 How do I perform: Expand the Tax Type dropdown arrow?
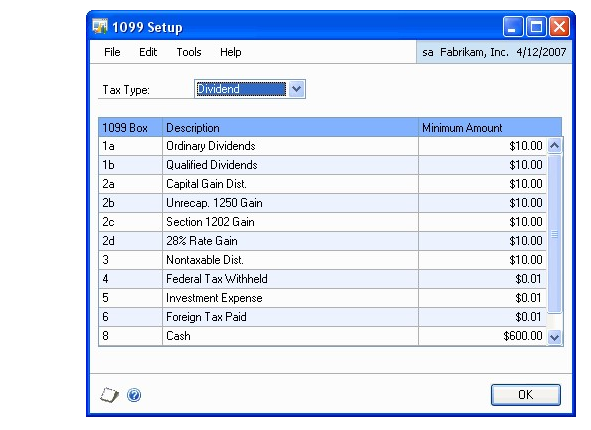tap(297, 89)
